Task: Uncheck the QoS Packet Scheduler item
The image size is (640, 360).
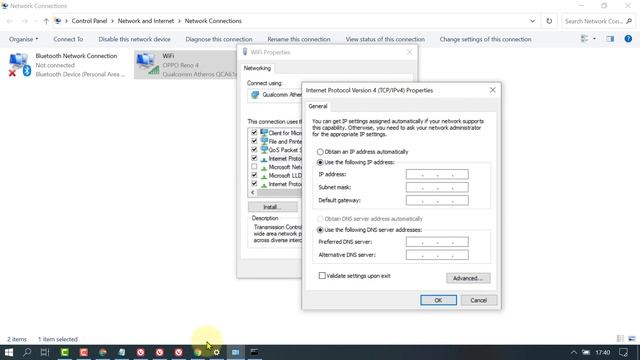Action: pyautogui.click(x=254, y=150)
